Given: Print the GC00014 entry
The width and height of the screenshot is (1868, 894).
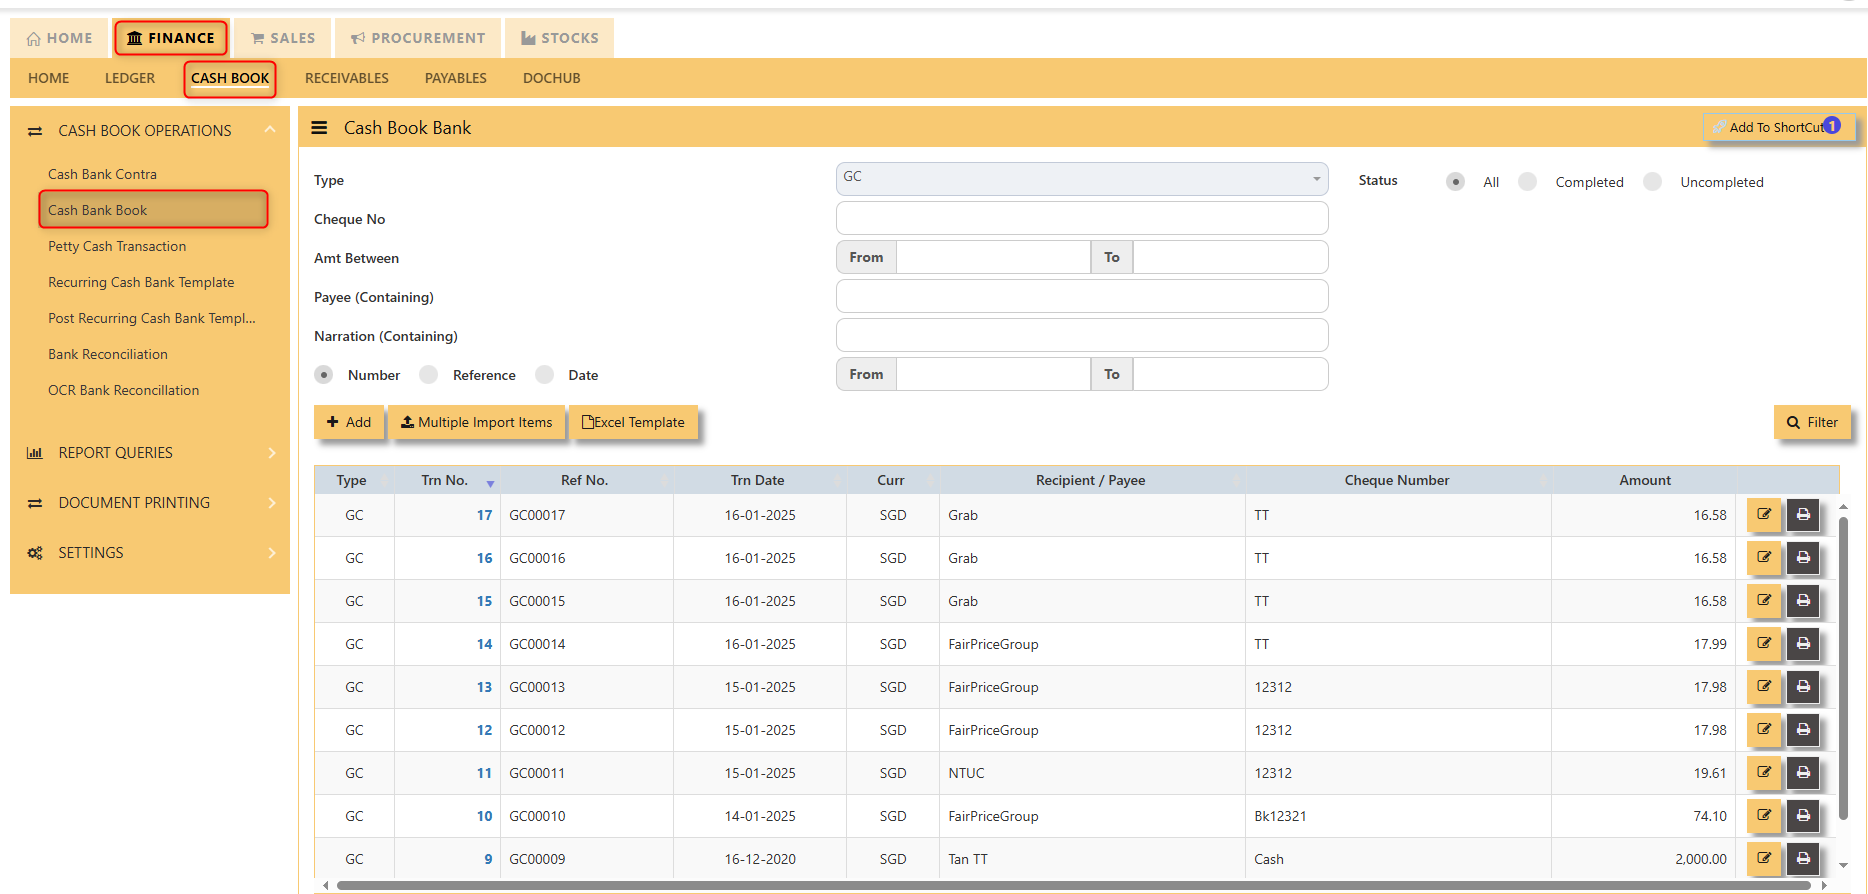Looking at the screenshot, I should point(1803,644).
